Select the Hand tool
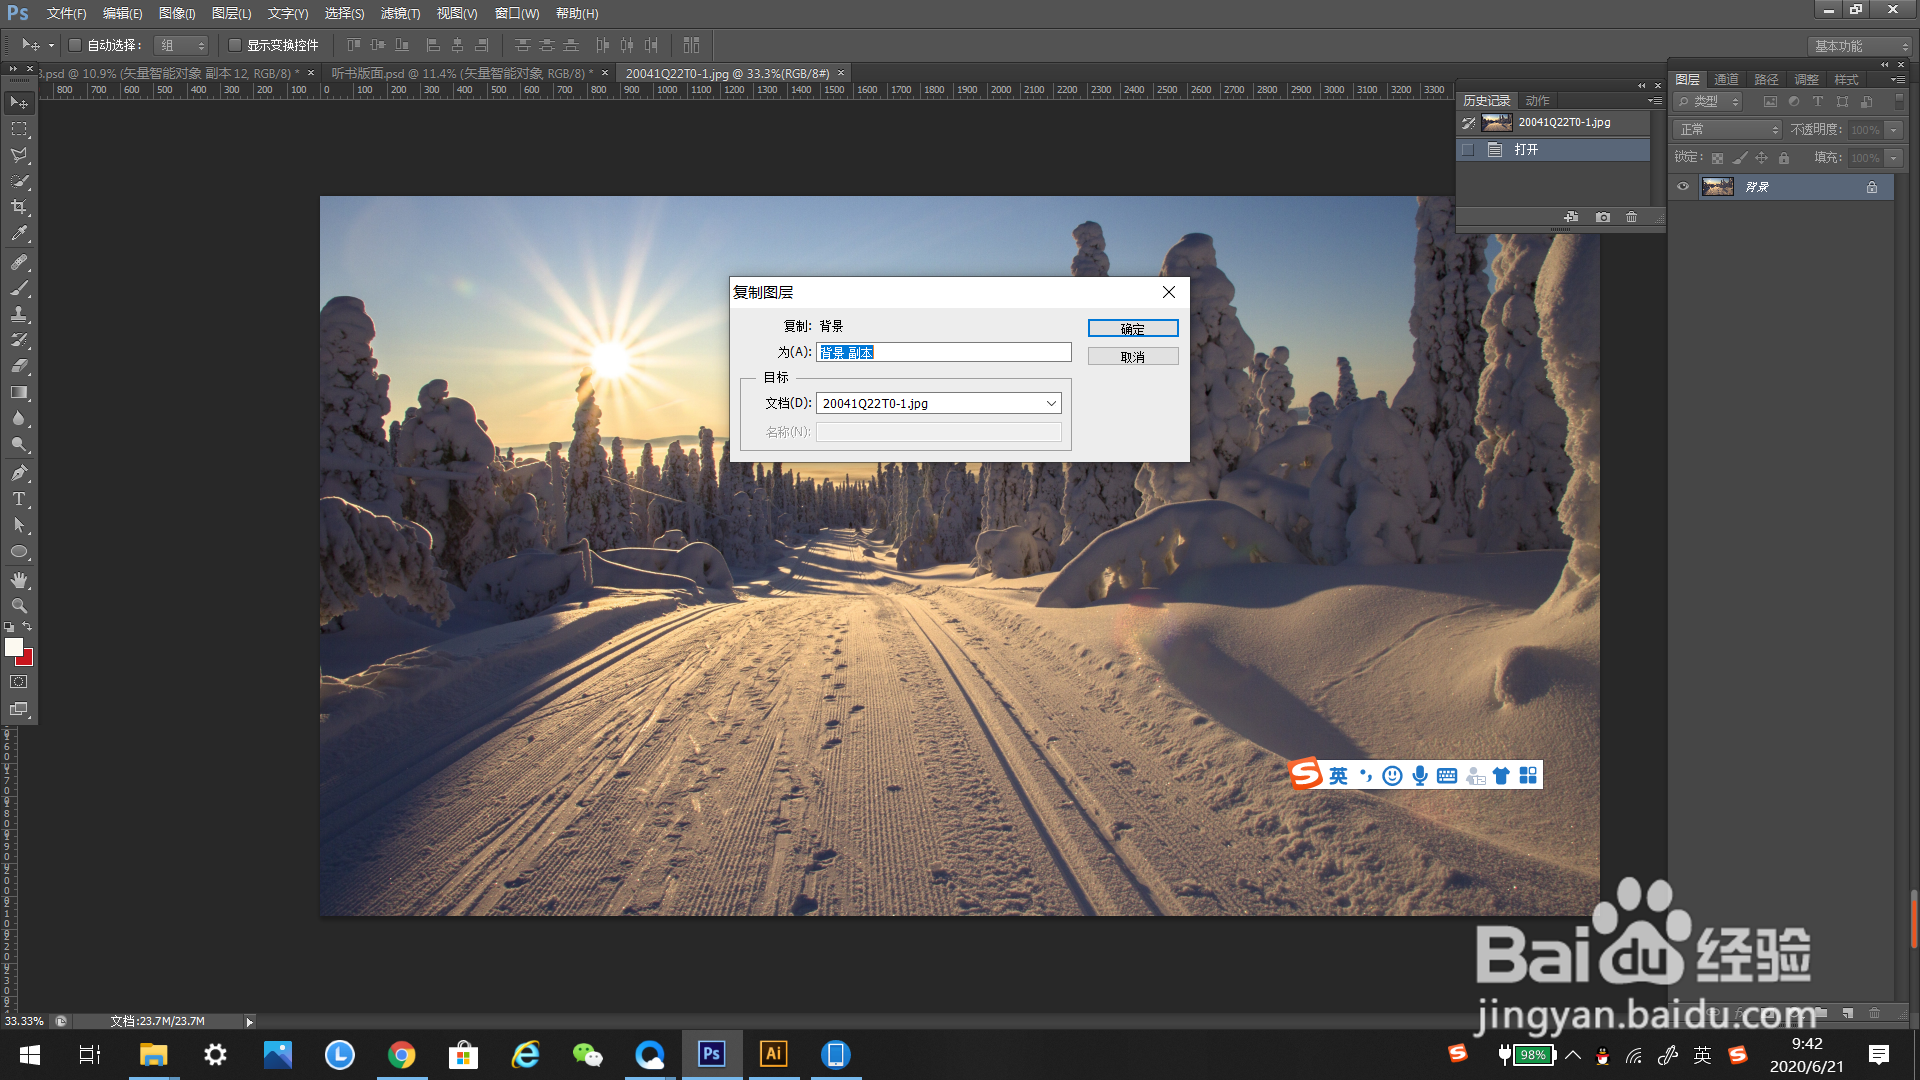Screen dimensions: 1920x1080 (19, 580)
